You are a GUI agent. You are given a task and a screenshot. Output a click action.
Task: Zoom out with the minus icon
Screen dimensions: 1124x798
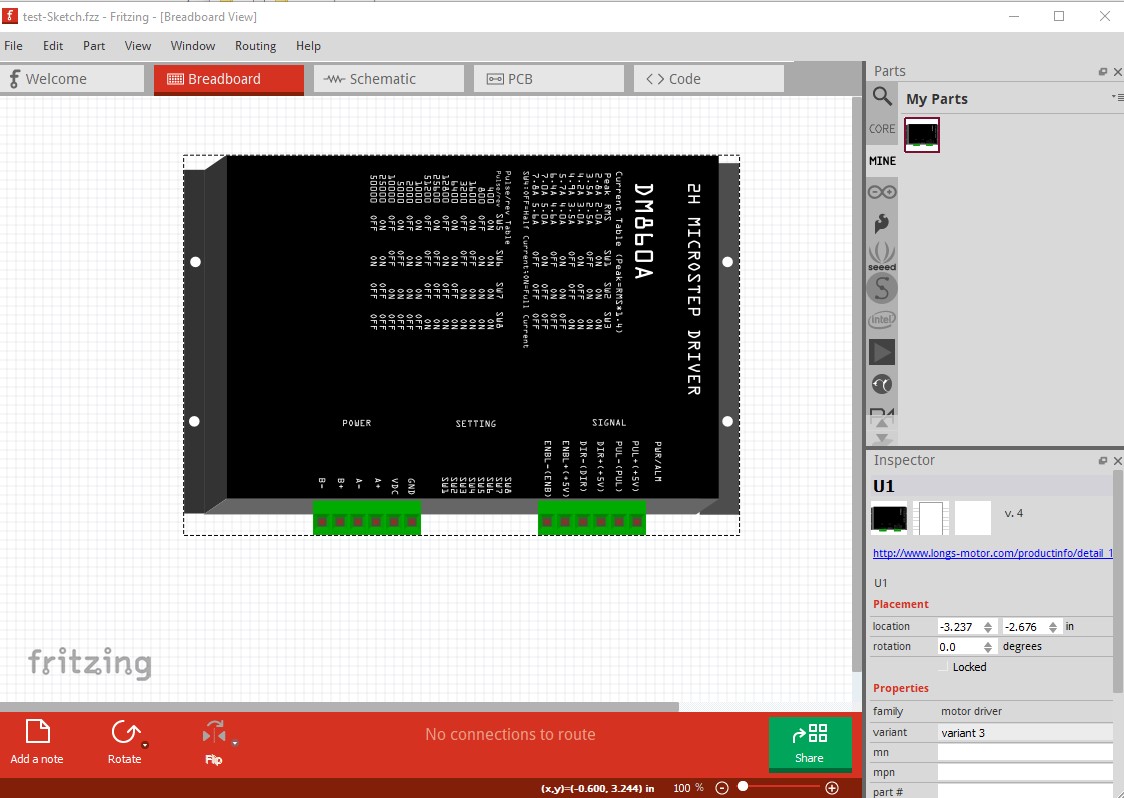[722, 788]
